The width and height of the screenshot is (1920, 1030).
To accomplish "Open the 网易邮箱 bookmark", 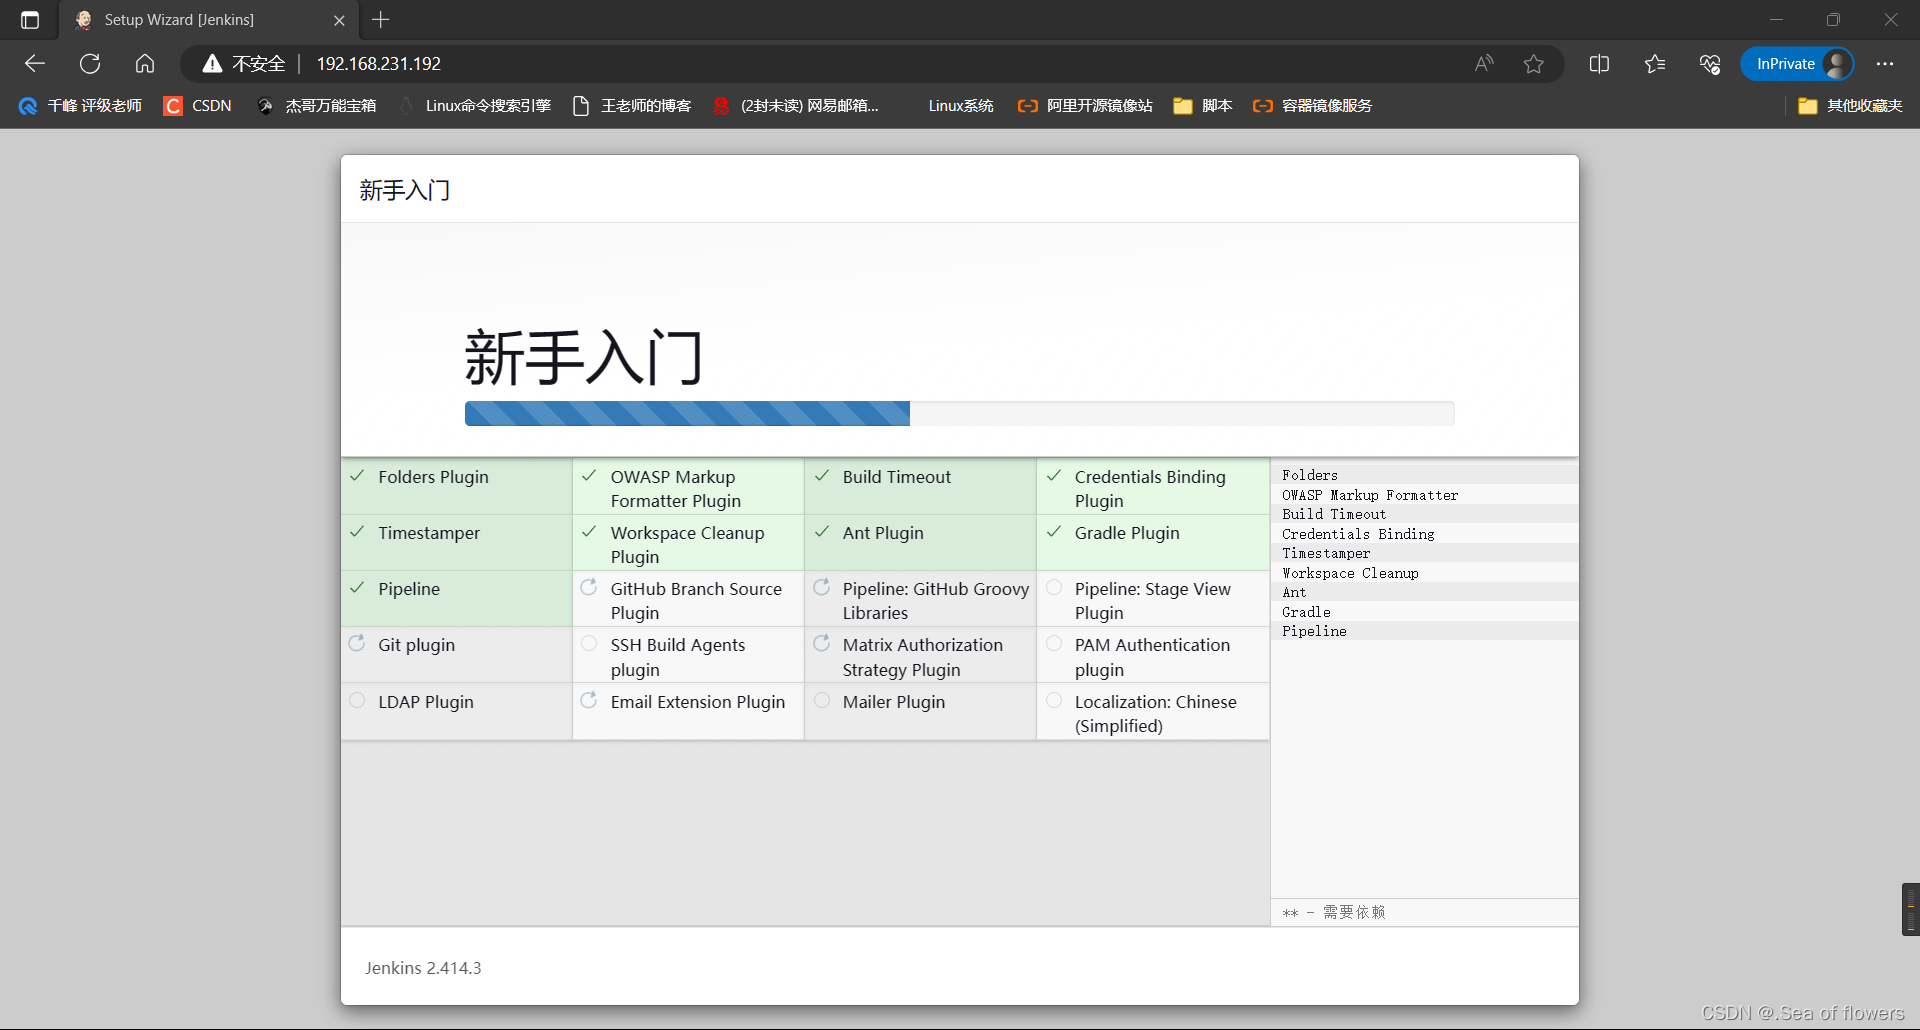I will (x=796, y=106).
